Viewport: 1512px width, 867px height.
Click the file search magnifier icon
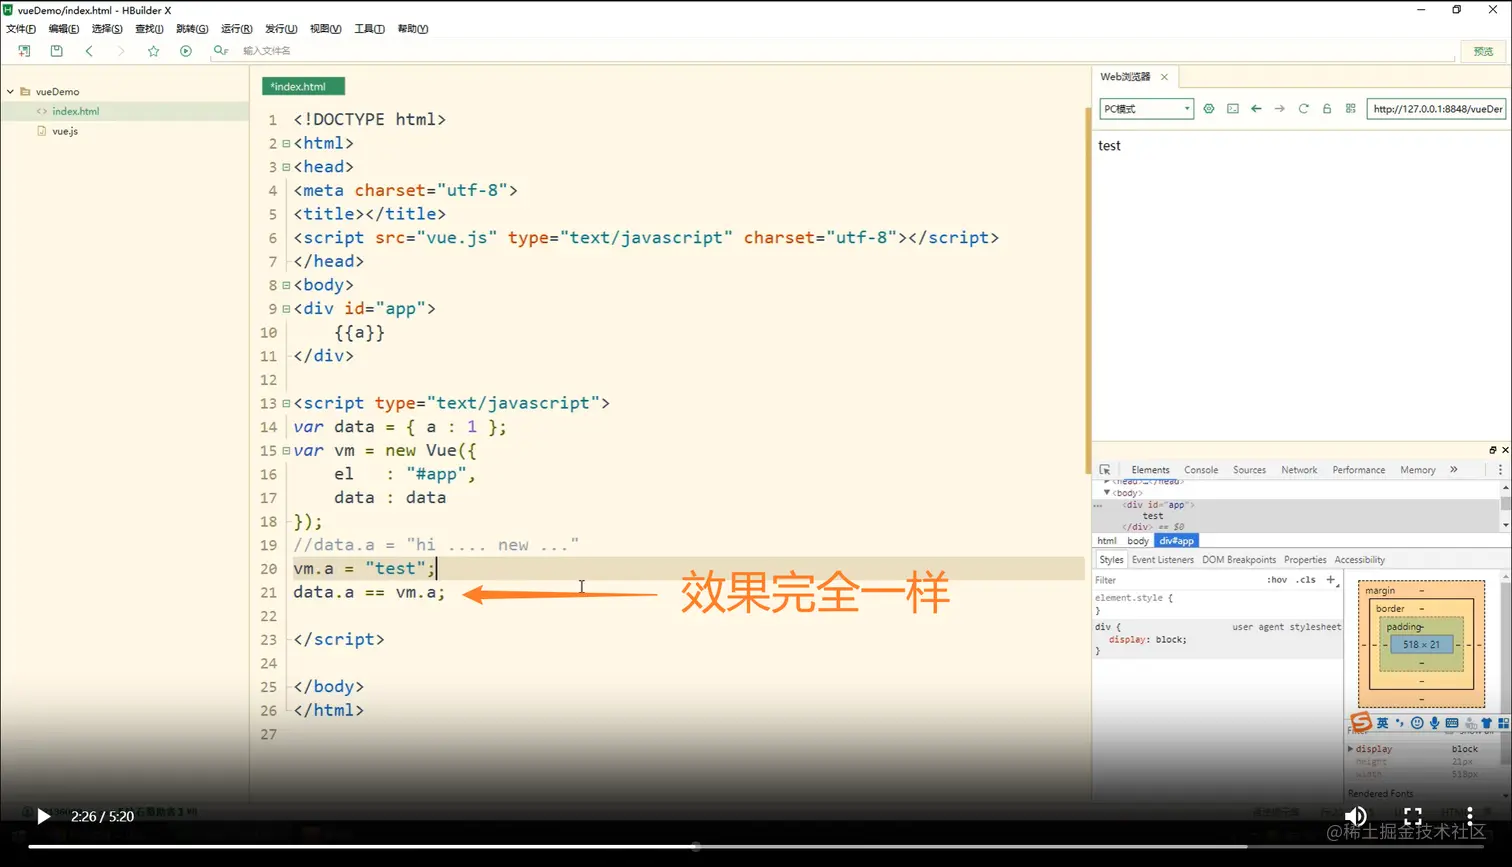pyautogui.click(x=220, y=51)
